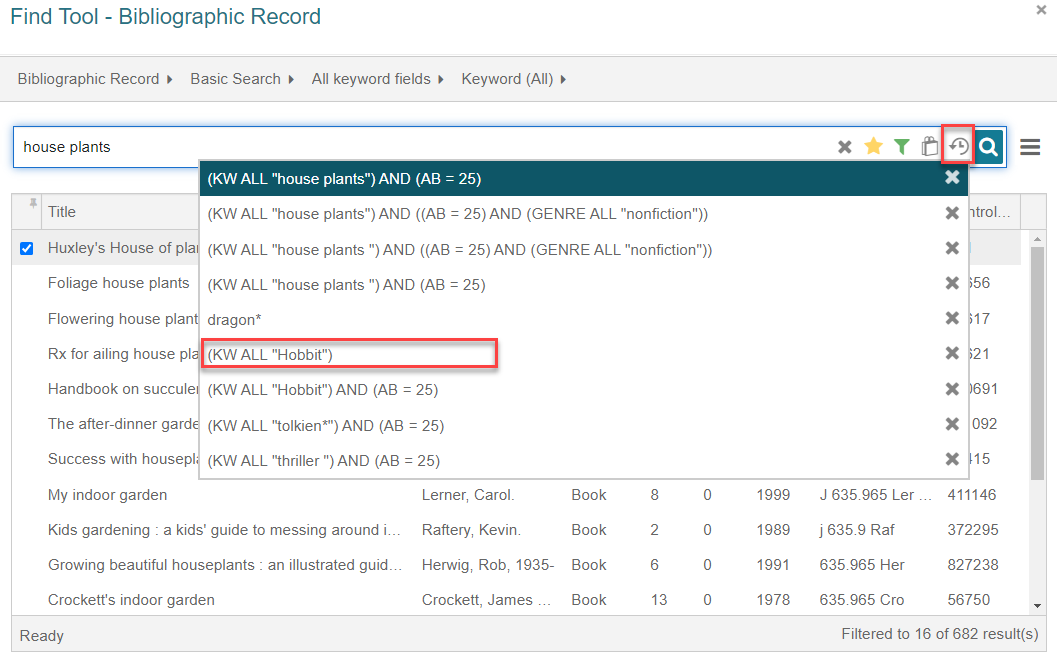
Task: Delete history entry "house plants" with nonfiction genre
Action: (952, 213)
